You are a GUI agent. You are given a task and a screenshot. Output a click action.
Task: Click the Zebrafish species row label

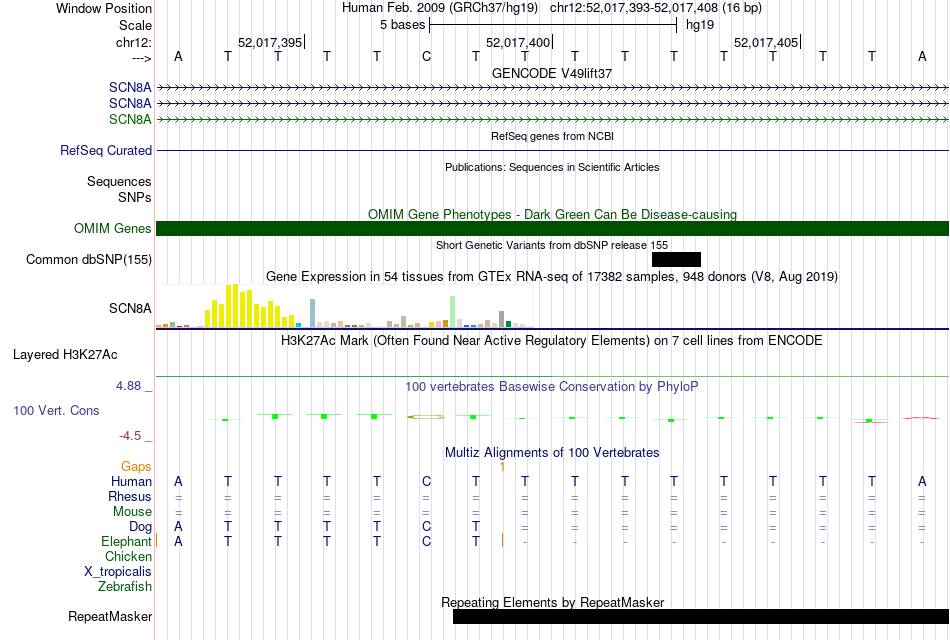125,587
